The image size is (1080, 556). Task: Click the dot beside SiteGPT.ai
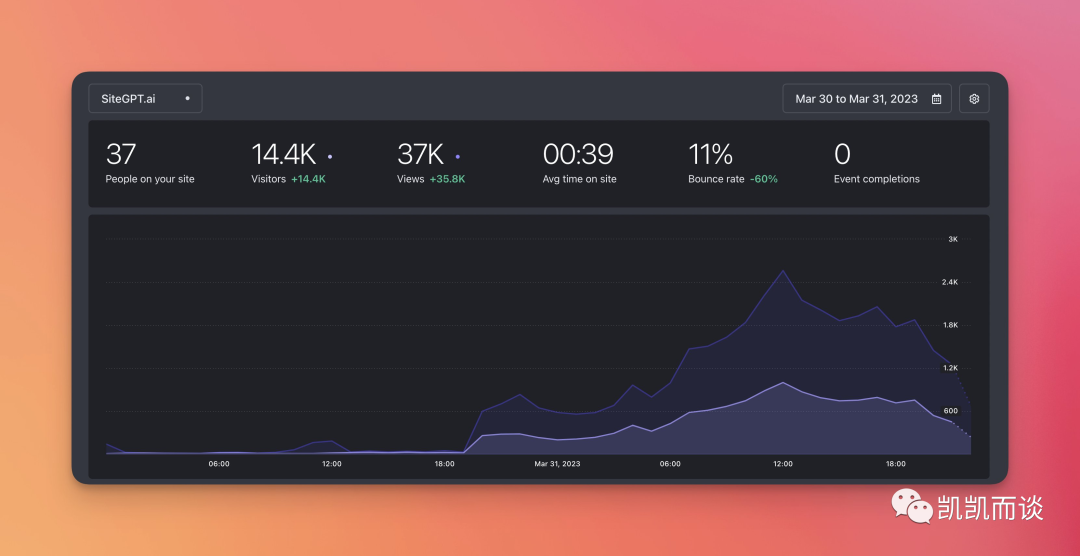pyautogui.click(x=187, y=99)
